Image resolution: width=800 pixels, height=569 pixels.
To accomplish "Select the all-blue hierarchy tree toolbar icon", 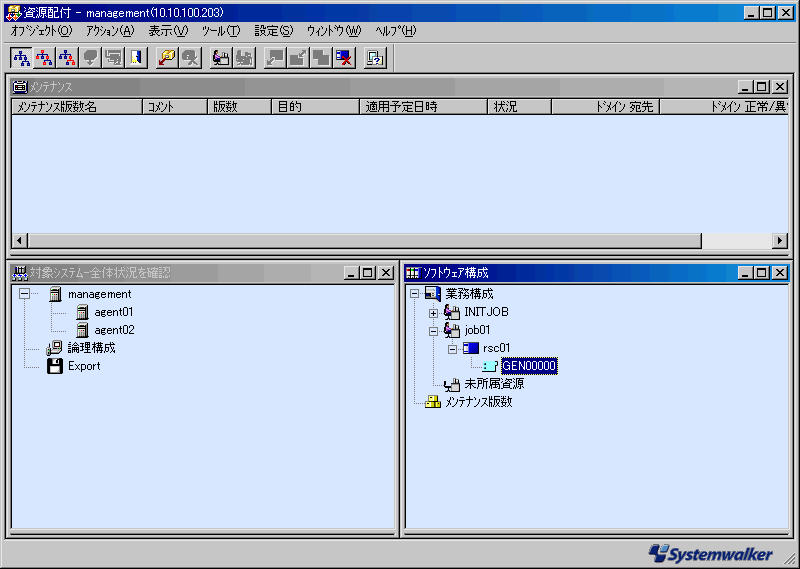I will pyautogui.click(x=21, y=58).
